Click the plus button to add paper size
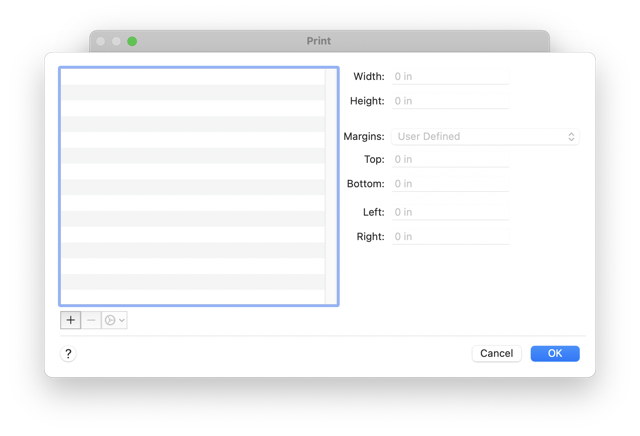This screenshot has height=436, width=640. click(71, 320)
